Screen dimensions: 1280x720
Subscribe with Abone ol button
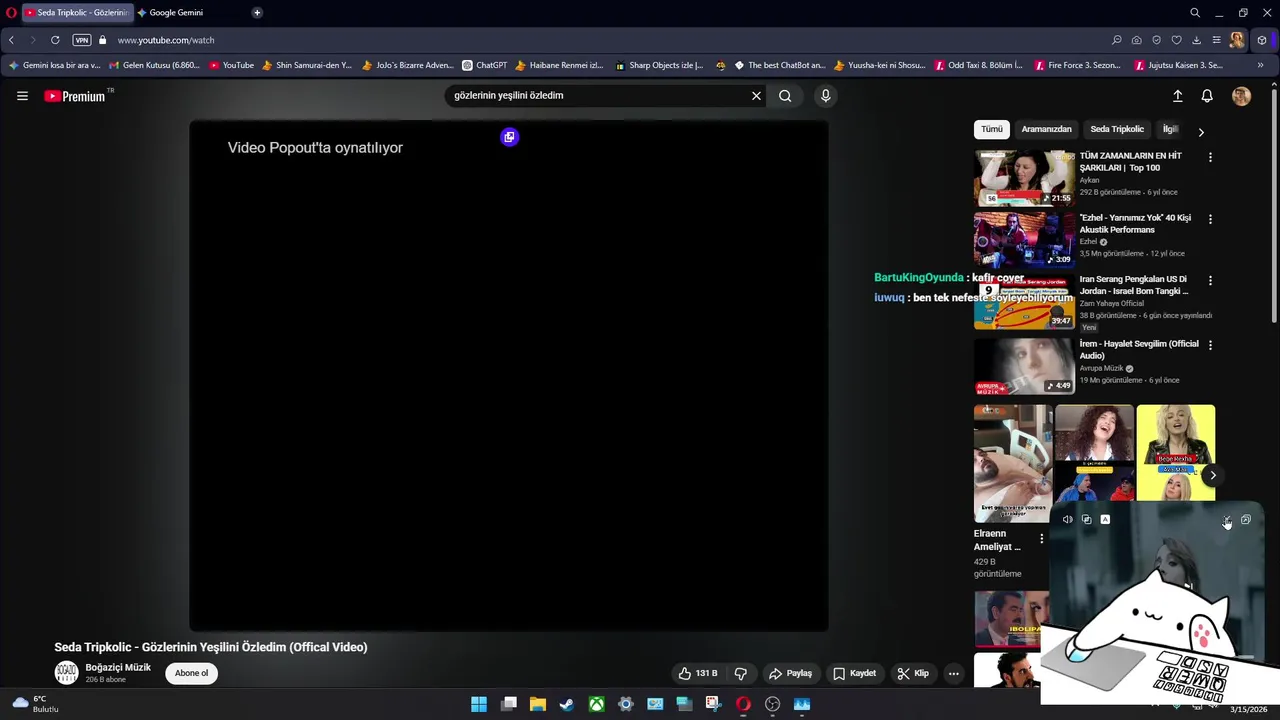192,673
